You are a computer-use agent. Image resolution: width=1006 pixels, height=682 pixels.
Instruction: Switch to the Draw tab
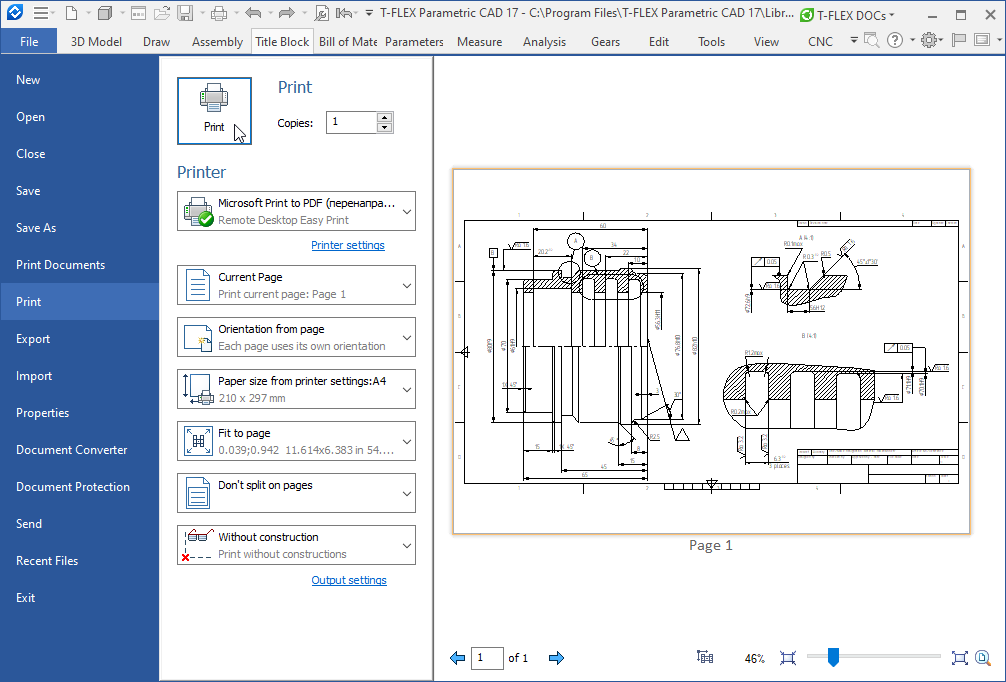(x=157, y=42)
